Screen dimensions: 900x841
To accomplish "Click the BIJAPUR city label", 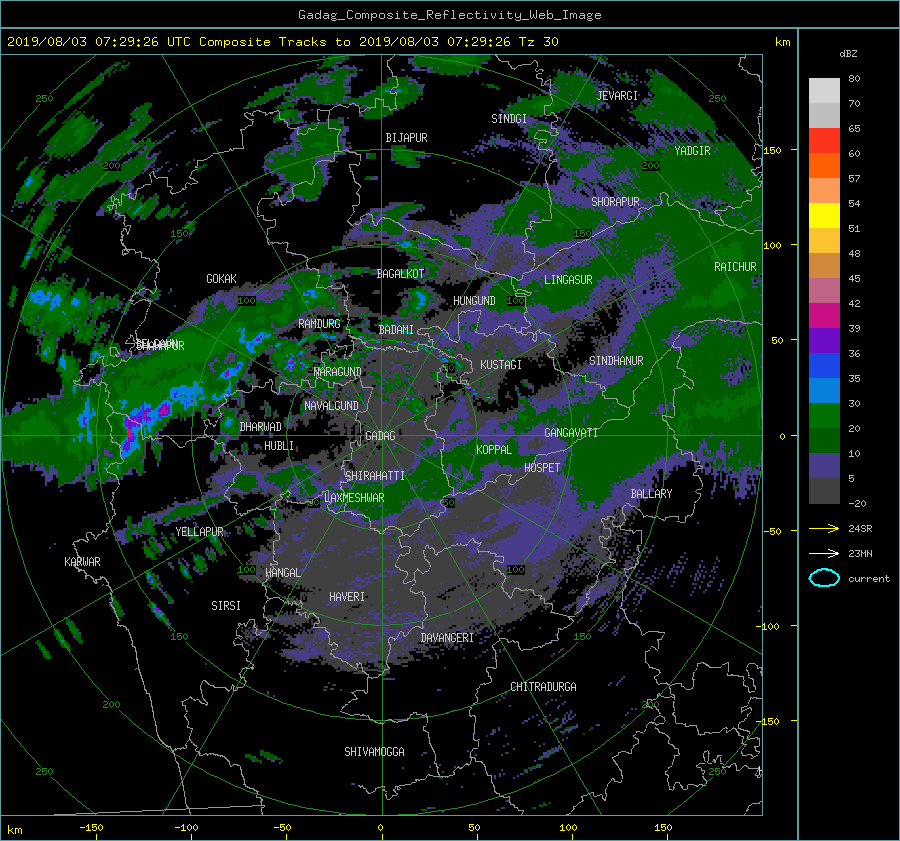I will 406,138.
